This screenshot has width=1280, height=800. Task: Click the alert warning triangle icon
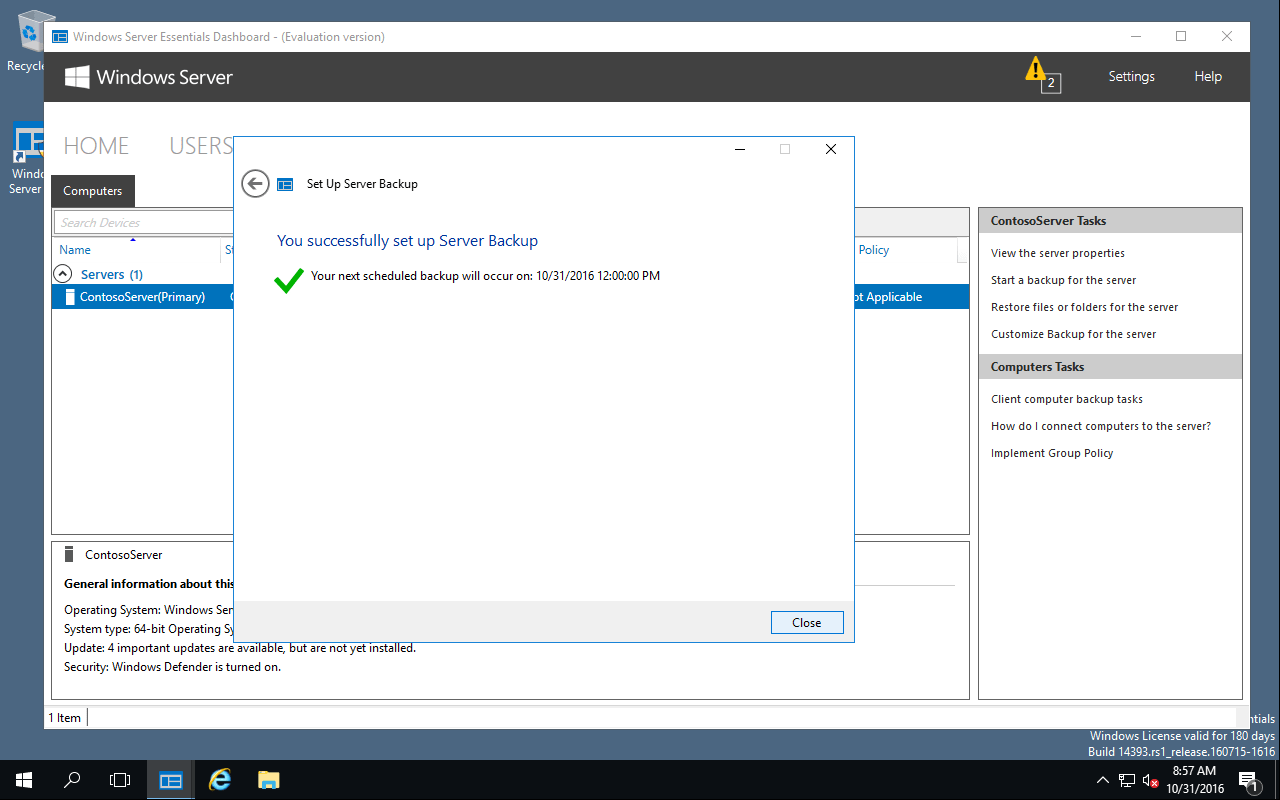[1034, 69]
